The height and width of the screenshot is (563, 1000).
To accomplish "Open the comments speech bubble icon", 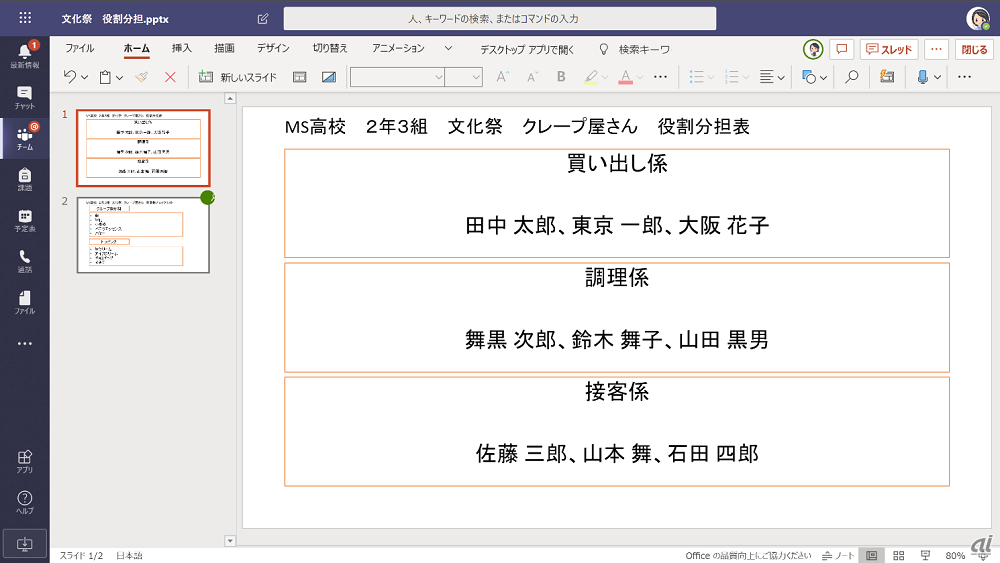I will (842, 49).
